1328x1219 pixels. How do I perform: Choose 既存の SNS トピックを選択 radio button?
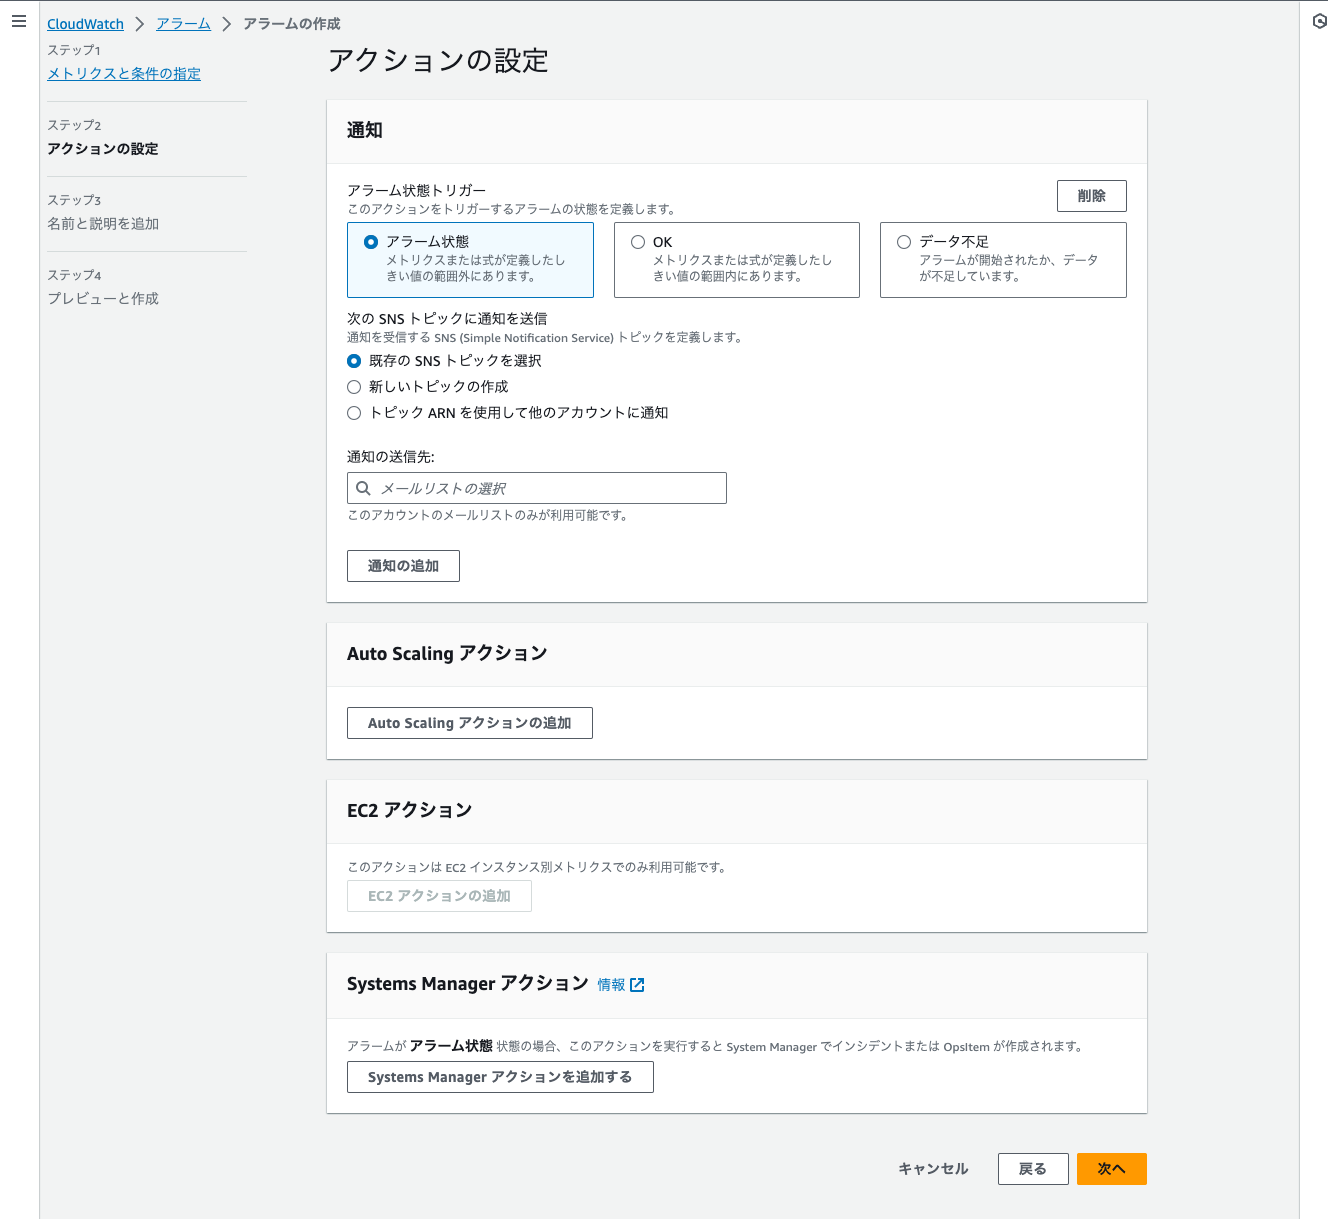[354, 361]
